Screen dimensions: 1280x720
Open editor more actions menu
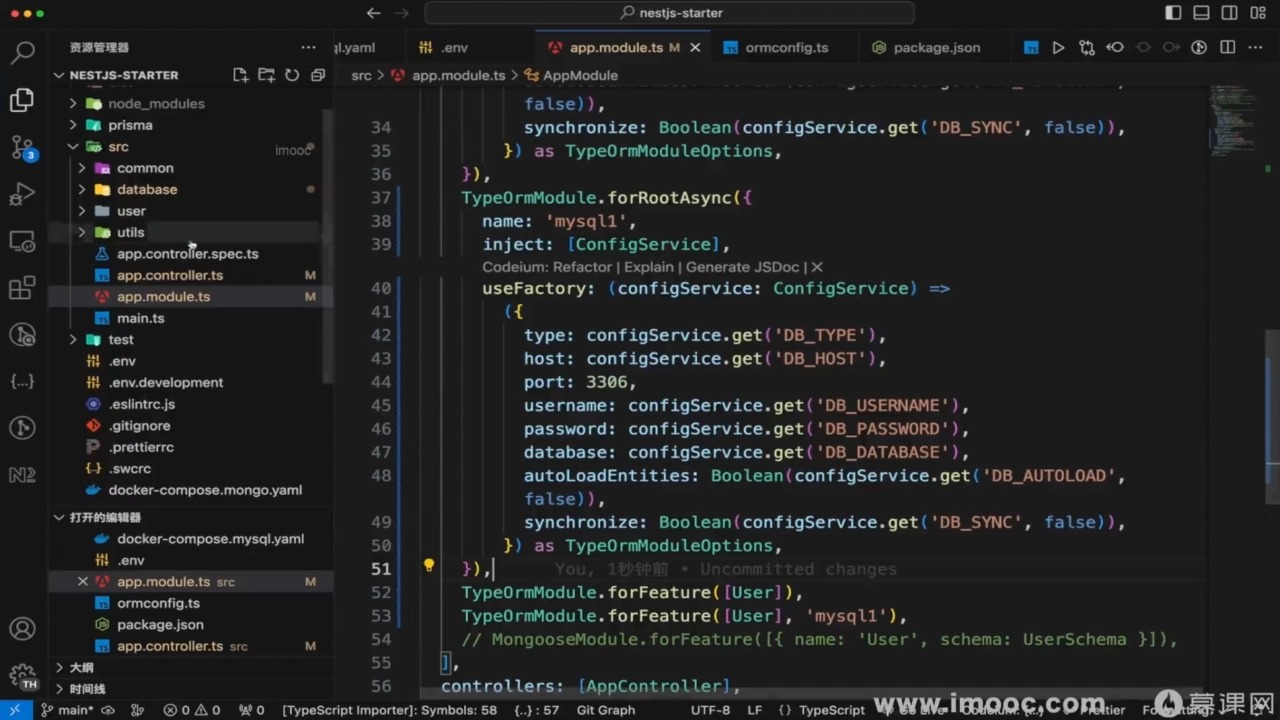point(1256,47)
